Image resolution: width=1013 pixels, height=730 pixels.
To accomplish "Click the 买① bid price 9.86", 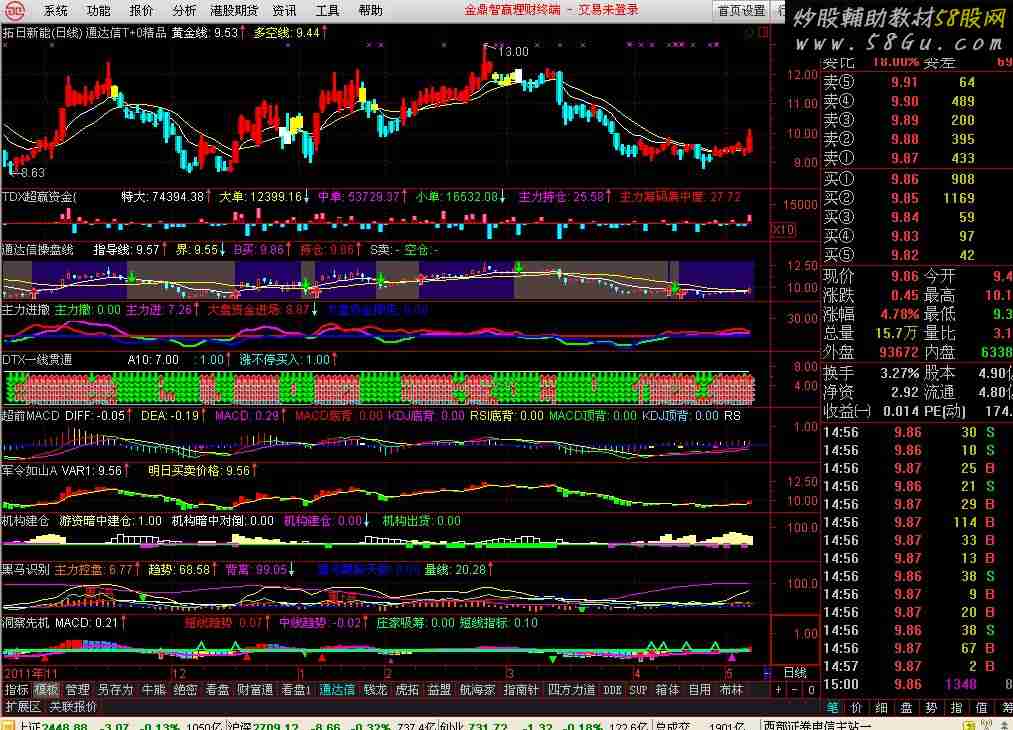I will pos(904,179).
